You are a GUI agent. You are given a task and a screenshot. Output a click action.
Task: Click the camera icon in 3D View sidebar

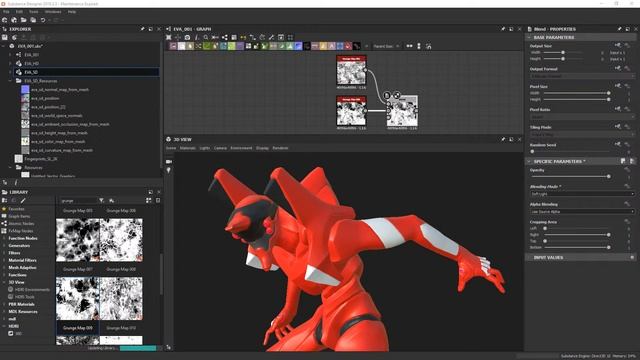pyautogui.click(x=169, y=162)
